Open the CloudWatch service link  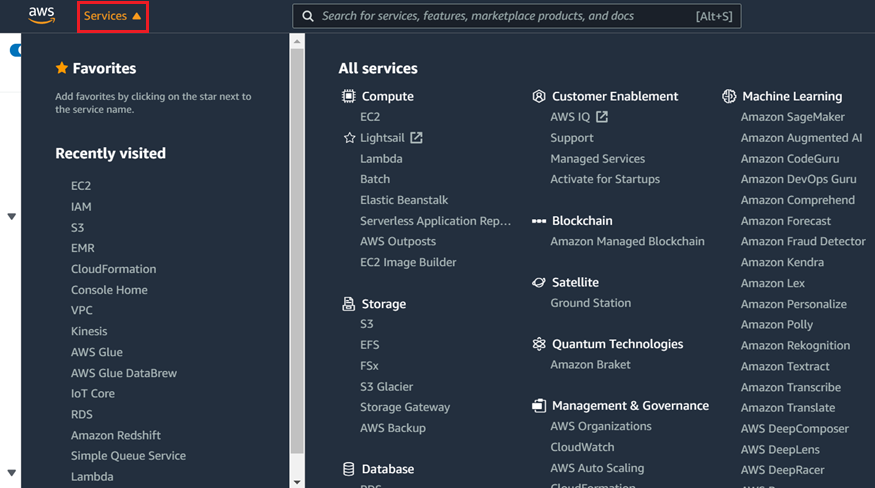[582, 447]
